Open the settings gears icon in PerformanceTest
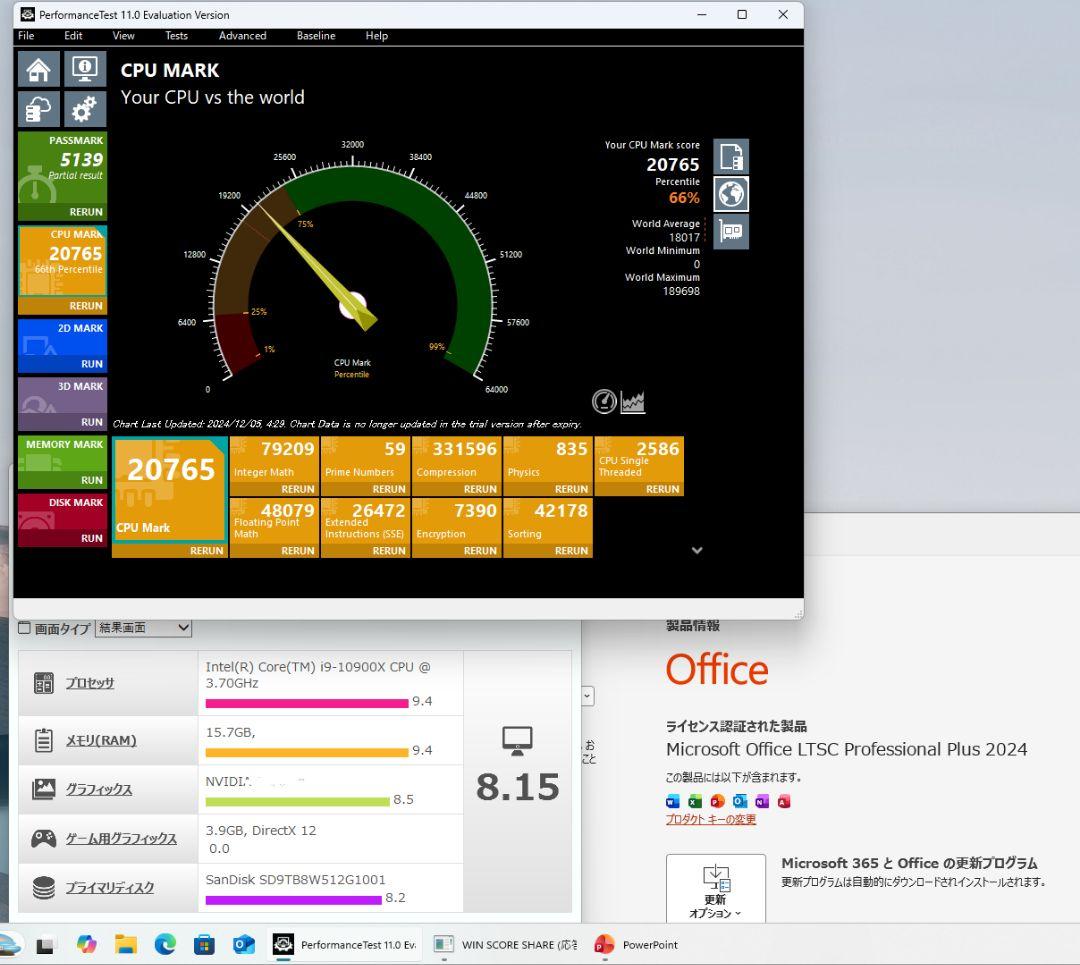 pyautogui.click(x=85, y=109)
